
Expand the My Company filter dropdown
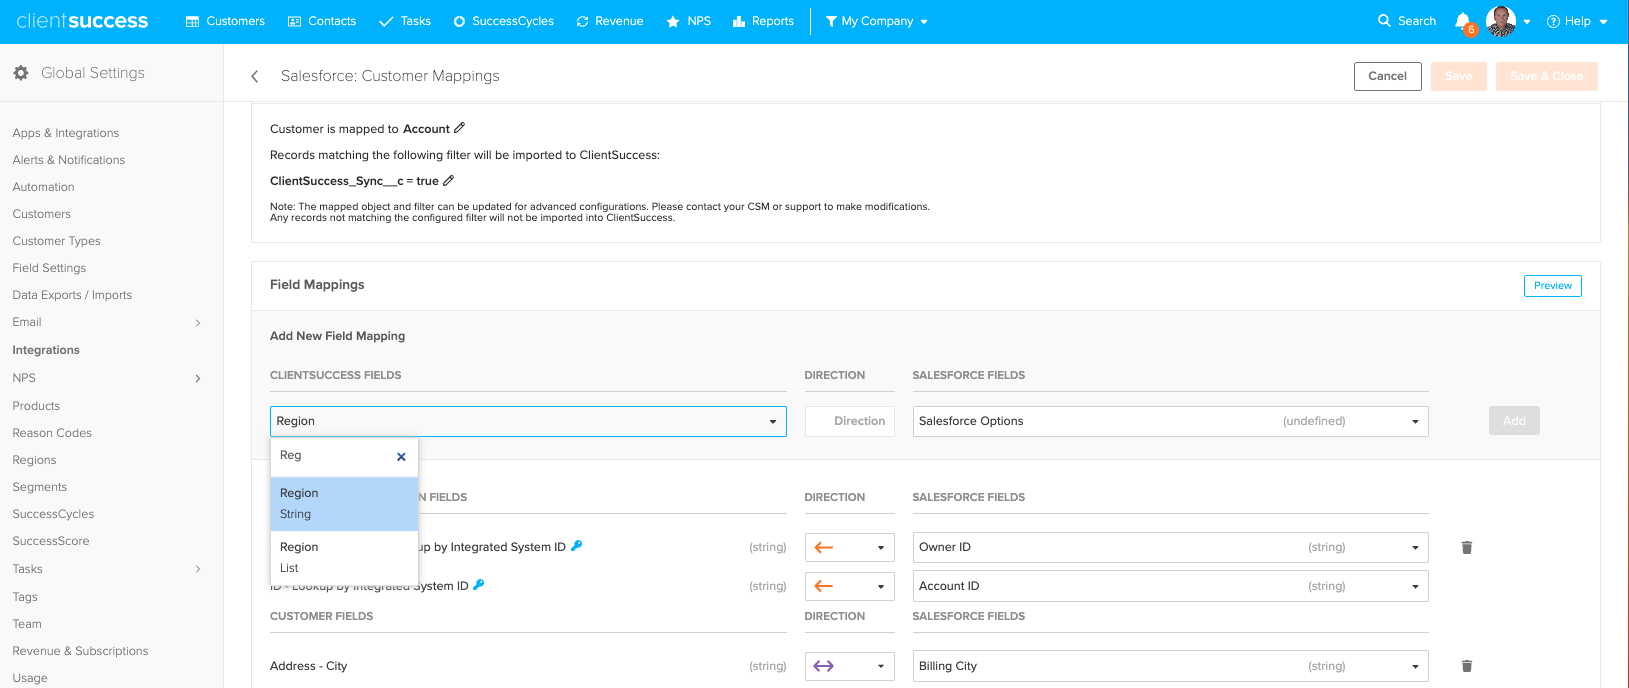(x=876, y=21)
